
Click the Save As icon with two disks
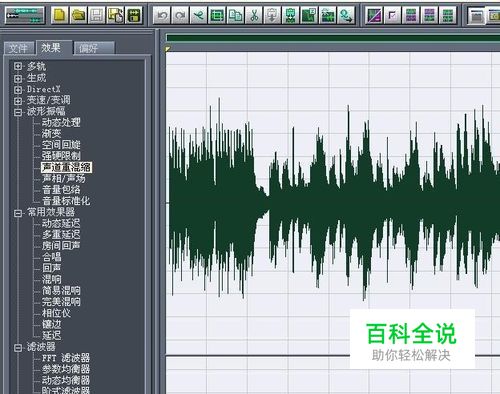click(115, 15)
